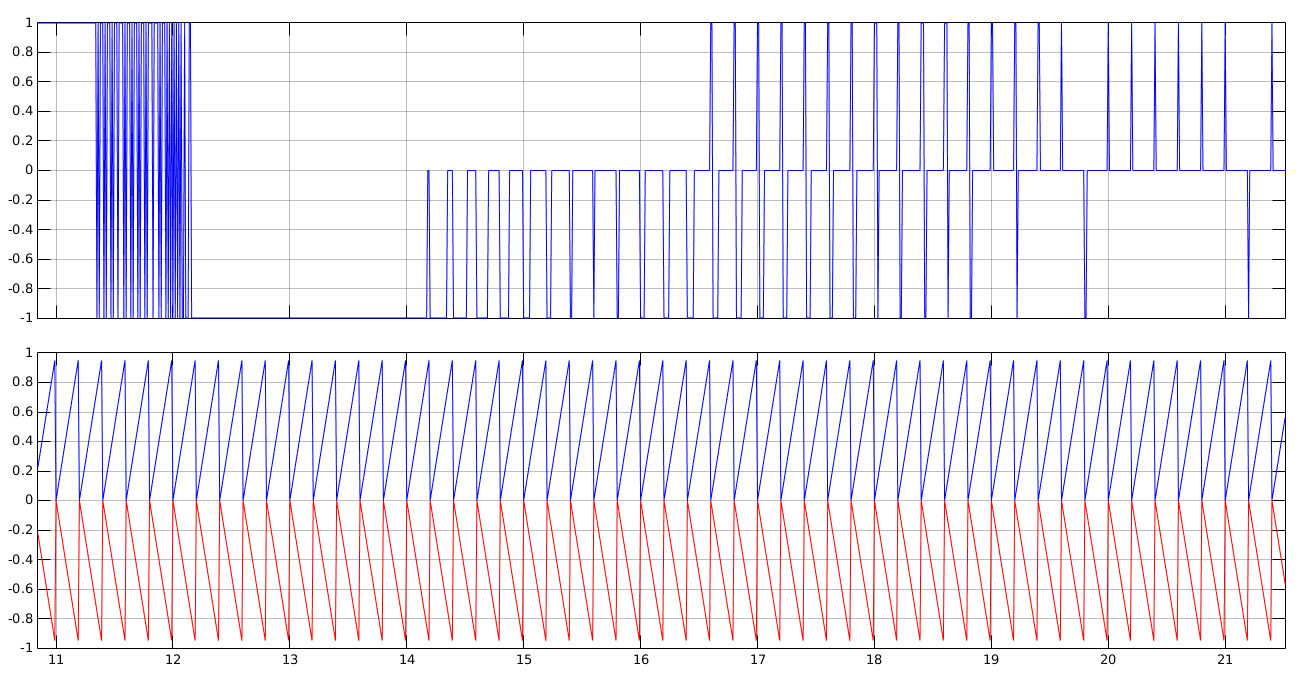Select upper subplot y-axis label 0.2
This screenshot has width=1304, height=679.
point(22,140)
